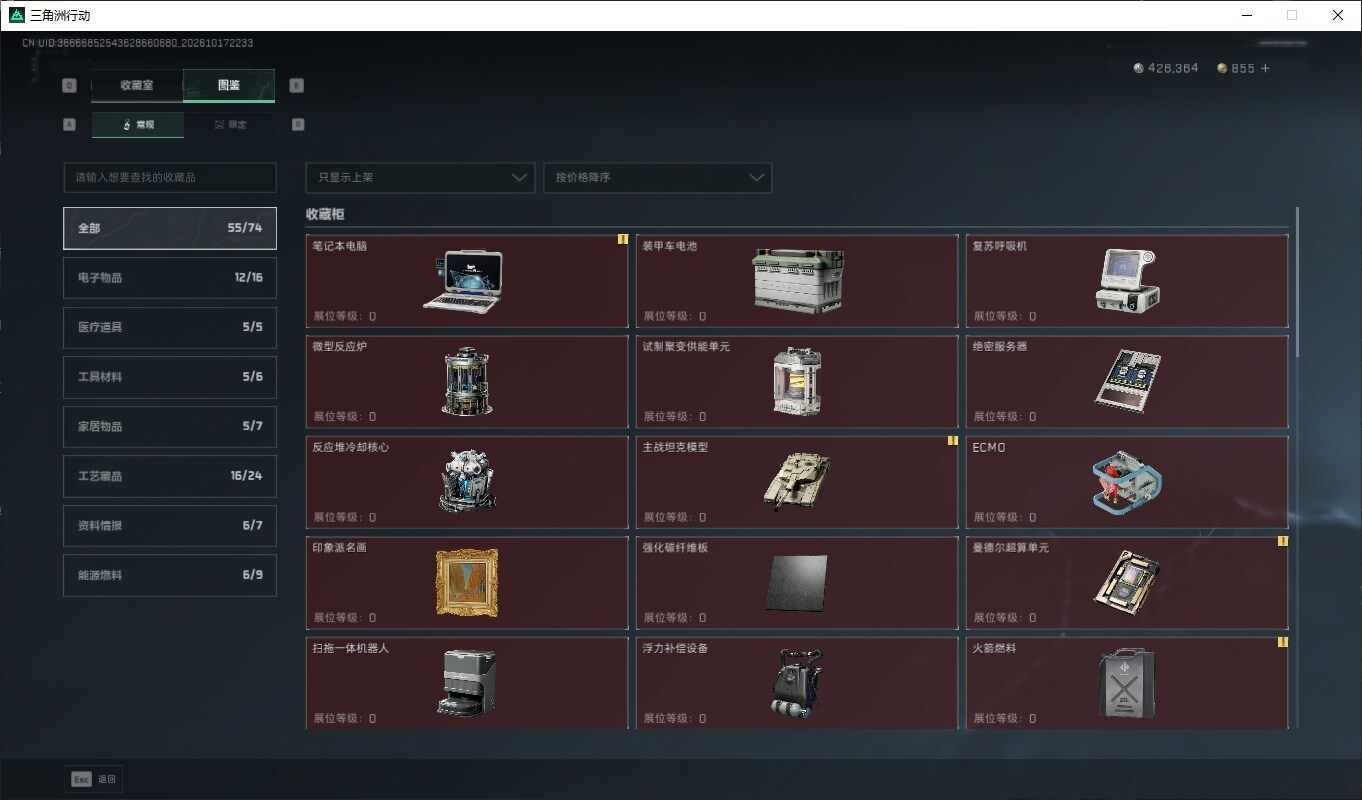Open the 只显示上架 filter dropdown
This screenshot has width=1362, height=800.
click(x=420, y=177)
